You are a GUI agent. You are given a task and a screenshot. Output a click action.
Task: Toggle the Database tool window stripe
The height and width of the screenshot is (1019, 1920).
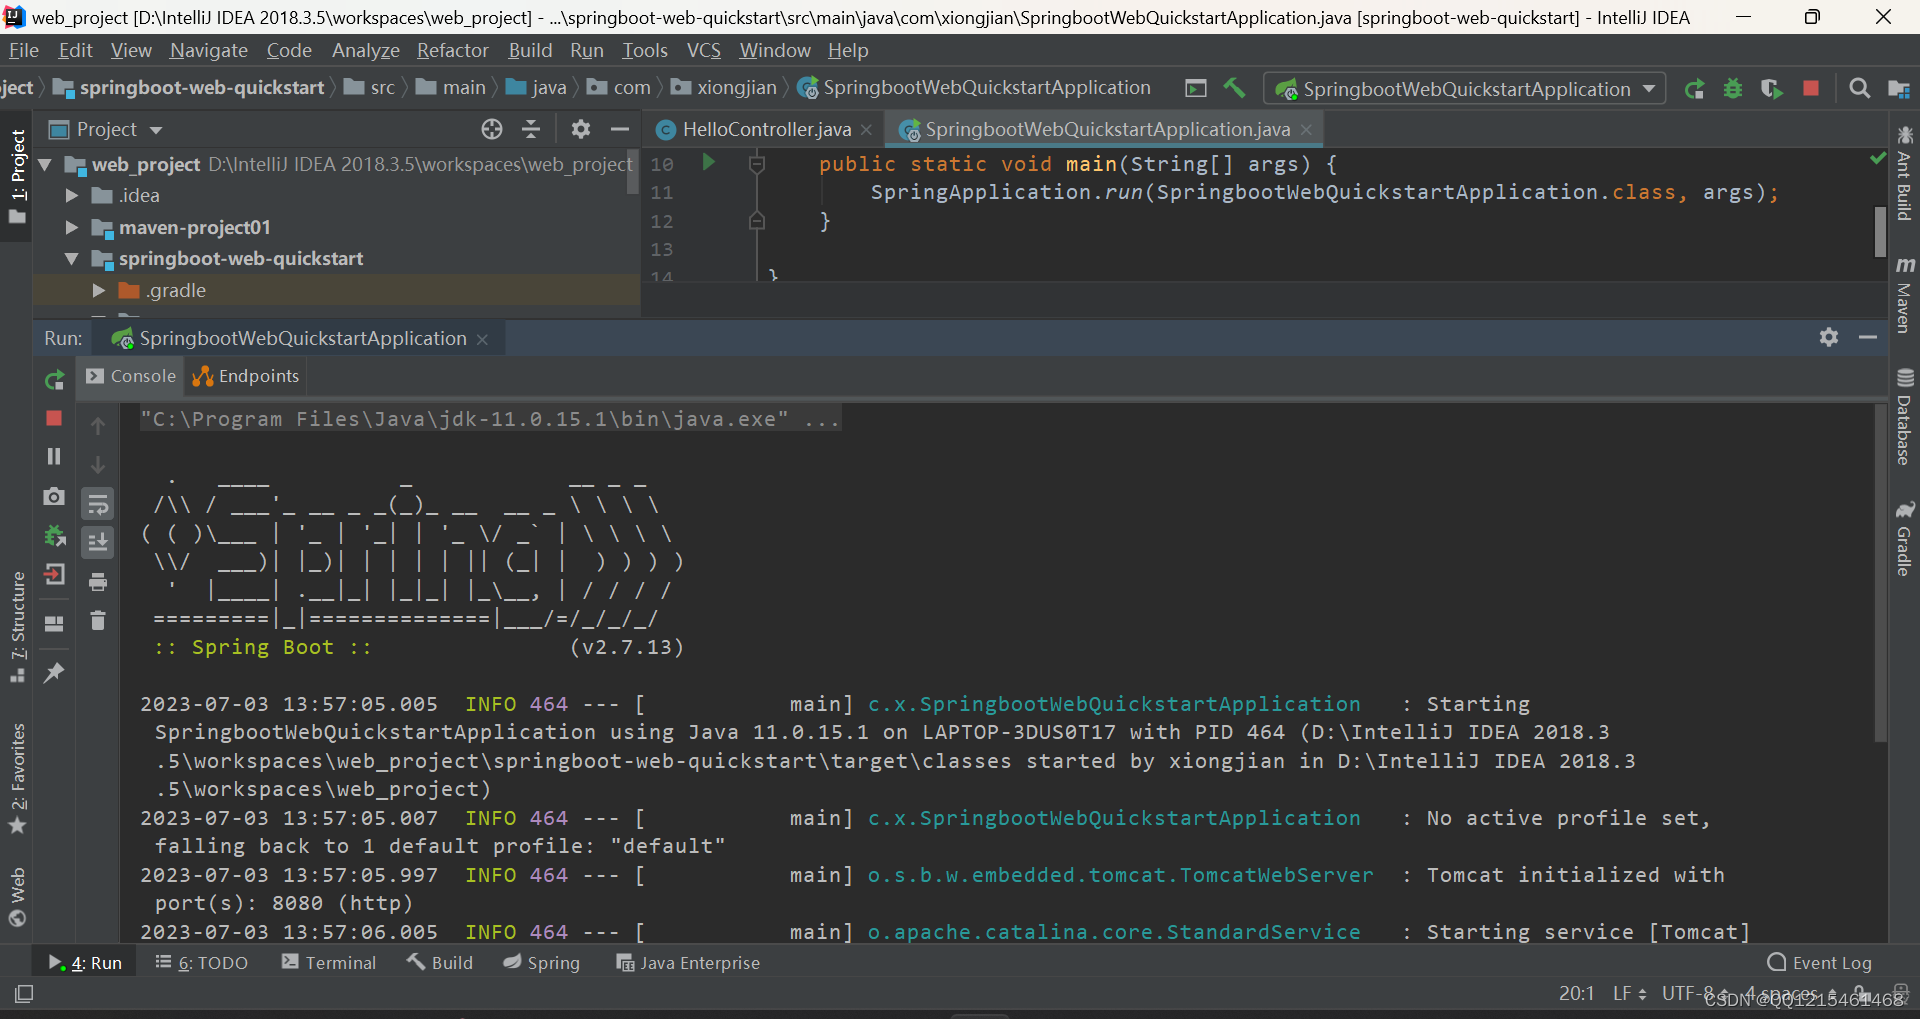pyautogui.click(x=1904, y=416)
